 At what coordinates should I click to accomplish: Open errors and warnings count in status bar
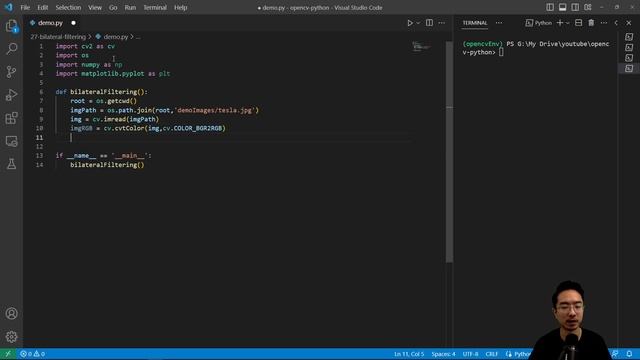click(33, 354)
